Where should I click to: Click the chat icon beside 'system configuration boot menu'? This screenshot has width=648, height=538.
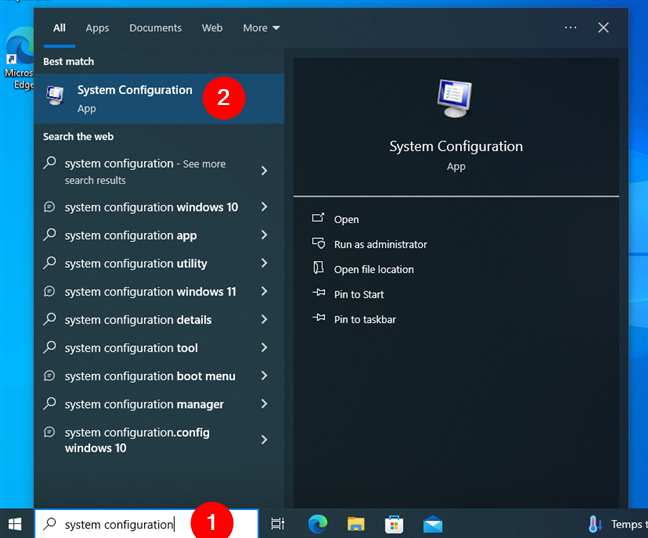pyautogui.click(x=49, y=376)
